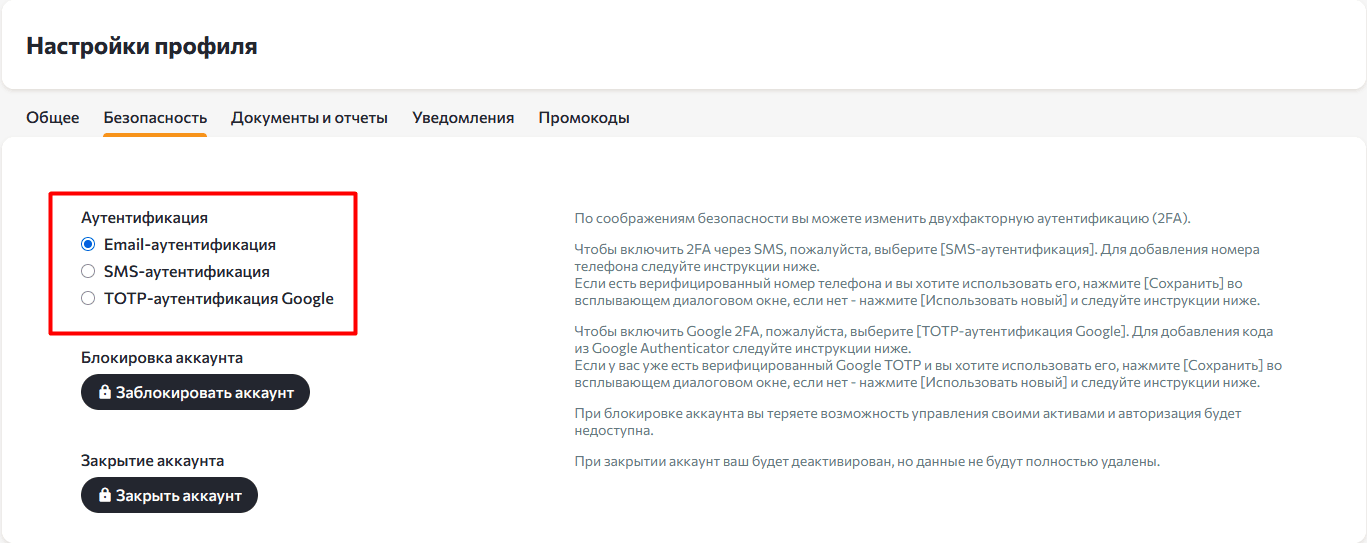Choose the TOTP-аутентификация Google radio button
This screenshot has height=543, width=1367.
coord(88,298)
